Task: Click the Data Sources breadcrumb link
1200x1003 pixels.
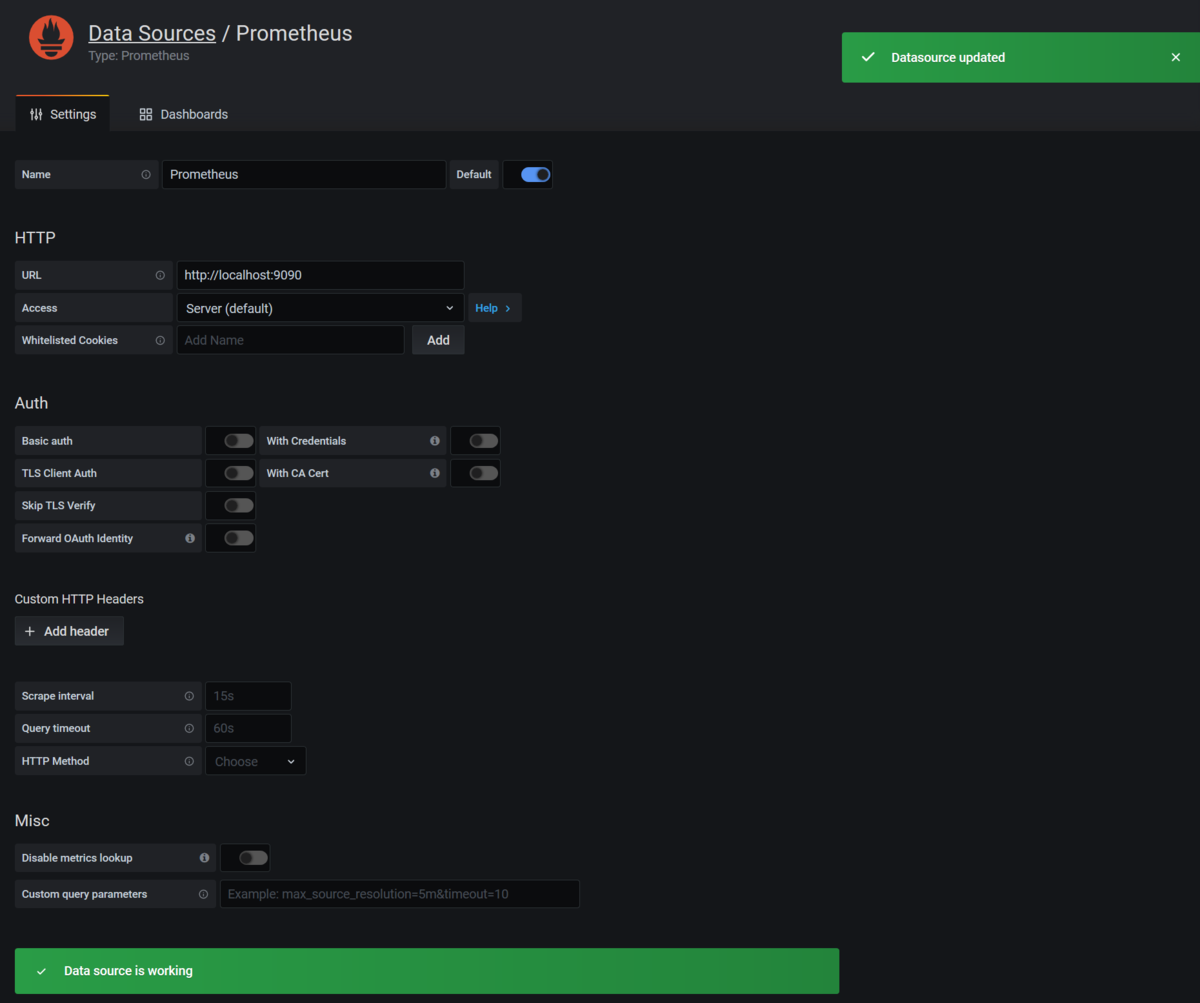Action: [152, 33]
